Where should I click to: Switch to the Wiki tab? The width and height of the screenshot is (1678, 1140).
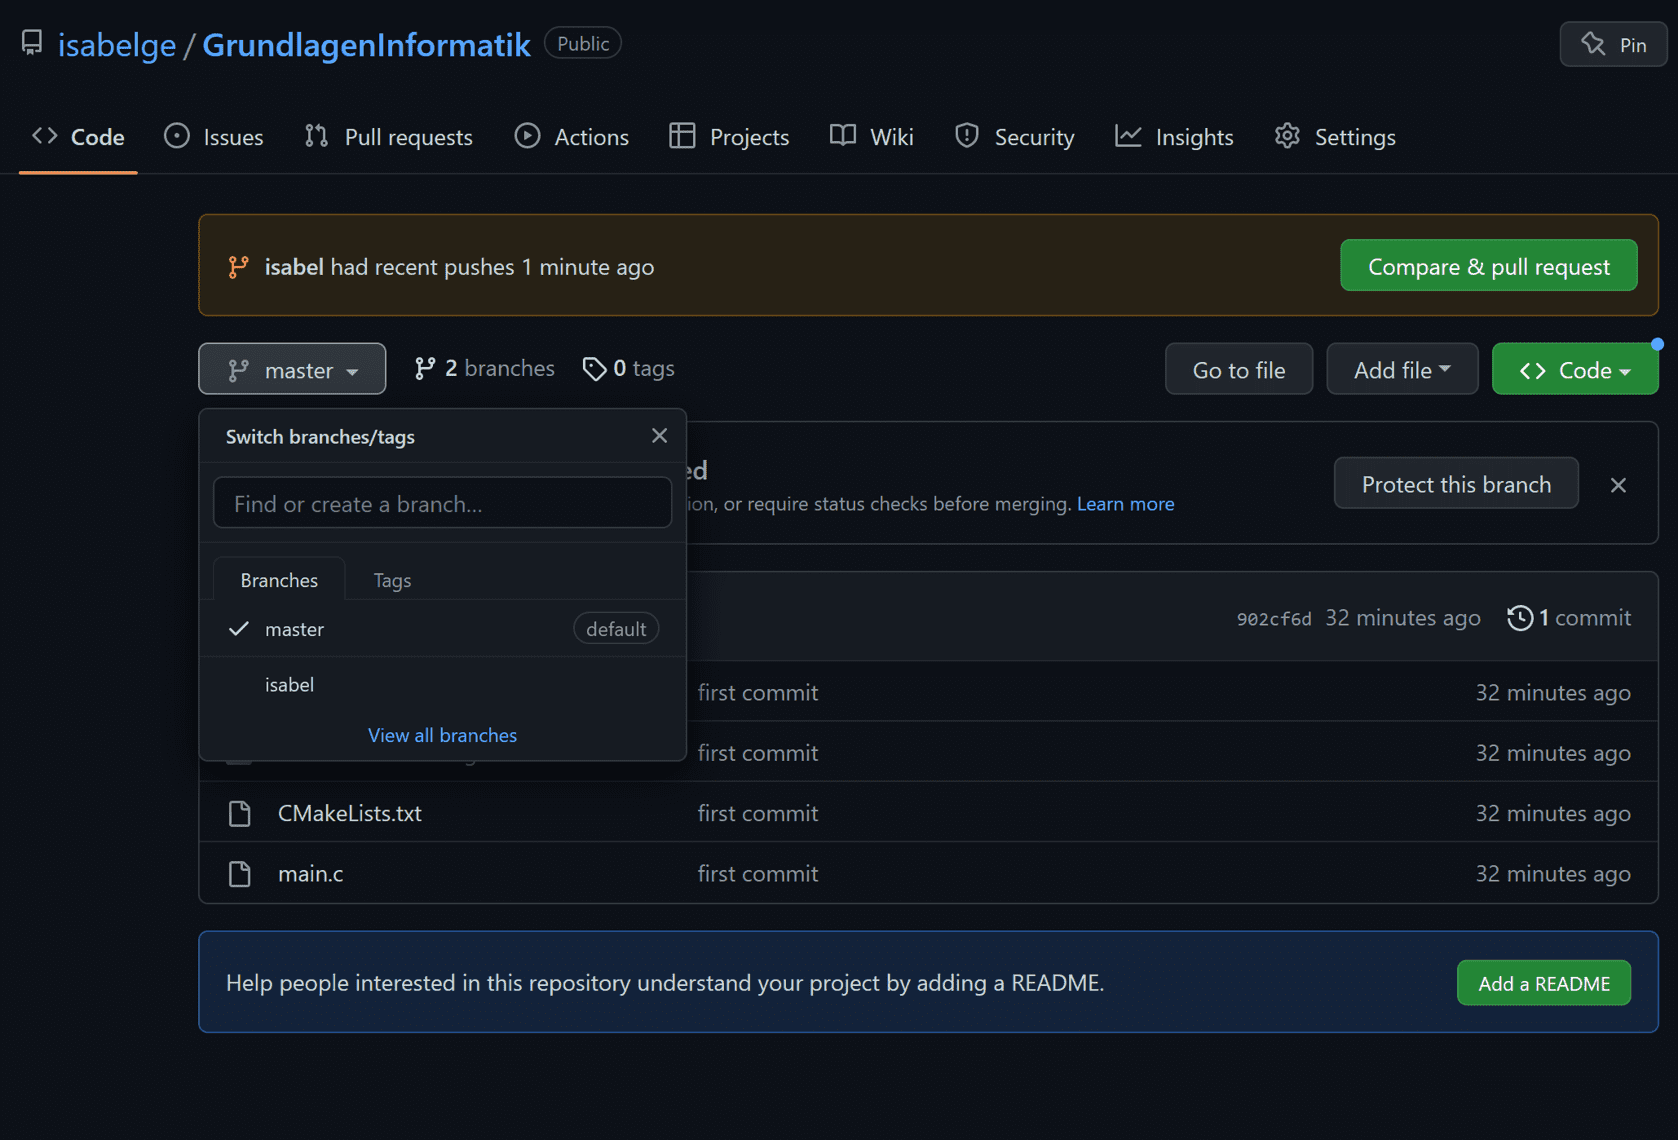(x=871, y=137)
